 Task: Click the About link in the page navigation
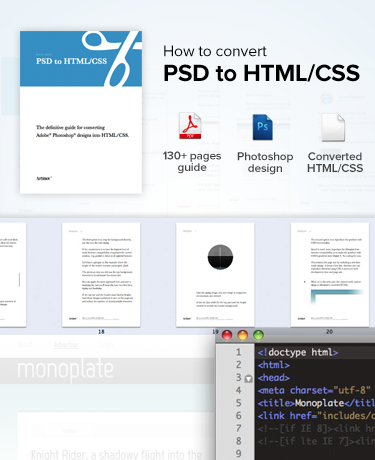(x=25, y=345)
